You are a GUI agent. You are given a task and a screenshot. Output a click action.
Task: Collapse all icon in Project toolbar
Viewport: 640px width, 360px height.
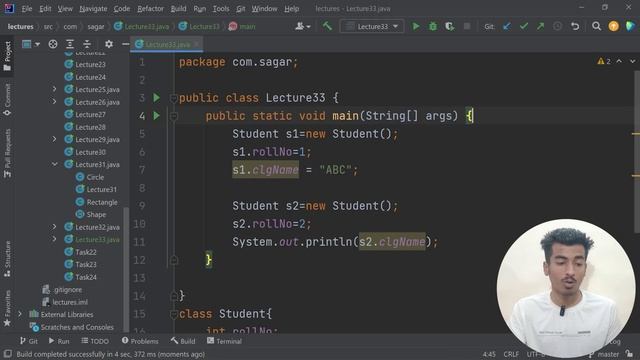point(87,44)
